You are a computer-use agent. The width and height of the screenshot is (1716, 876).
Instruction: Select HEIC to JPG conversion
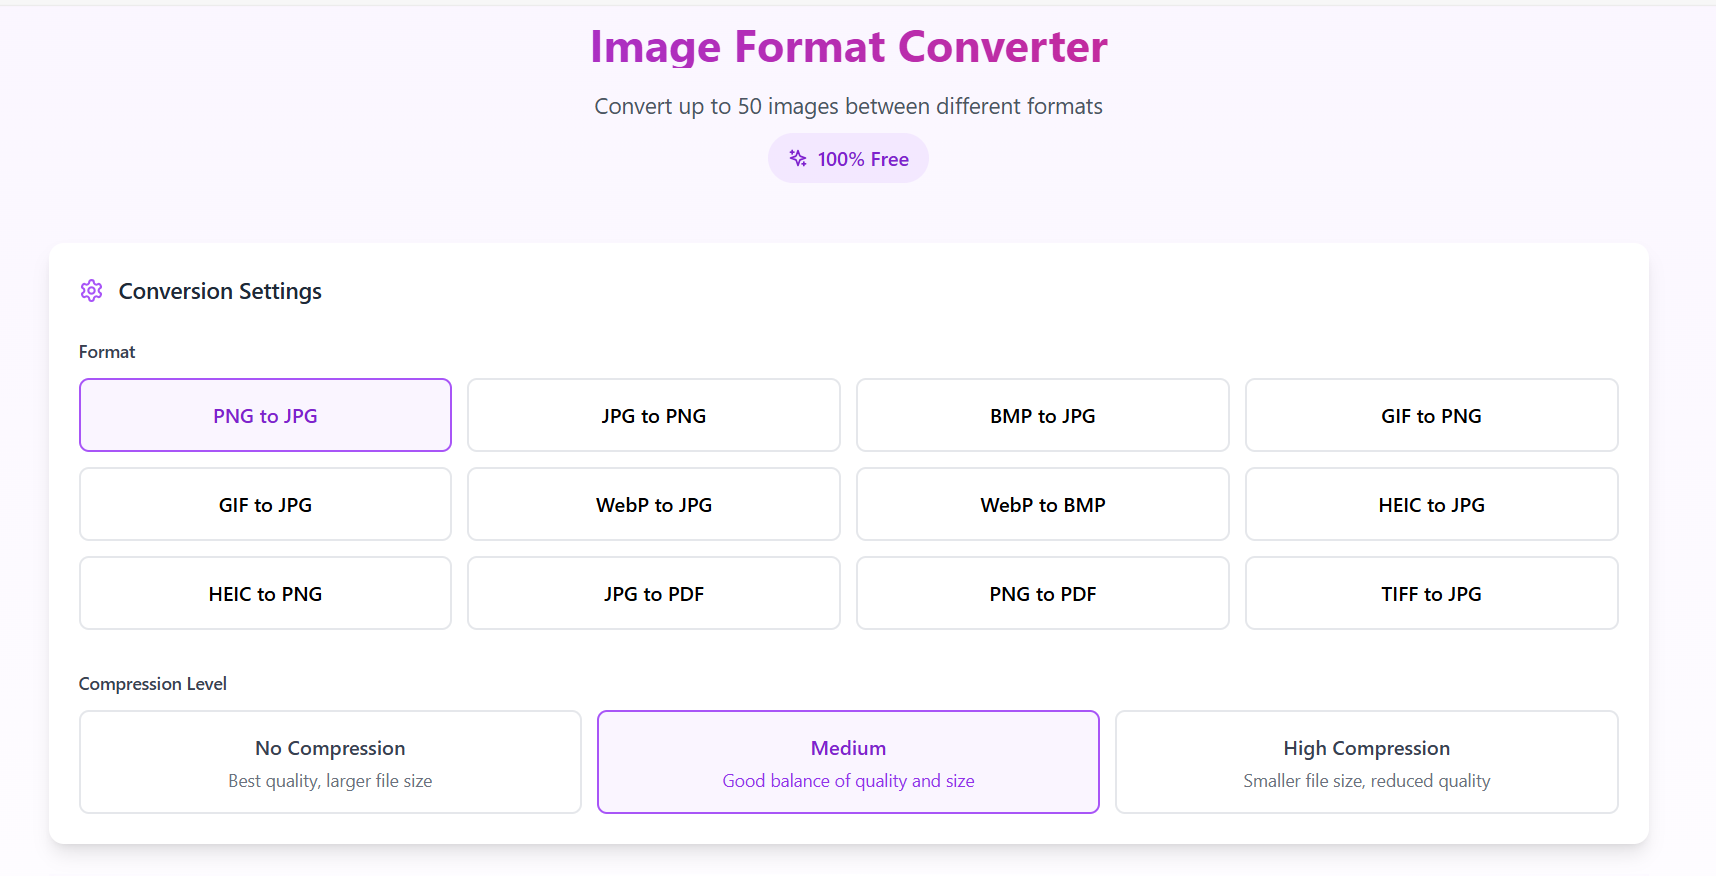pyautogui.click(x=1431, y=504)
